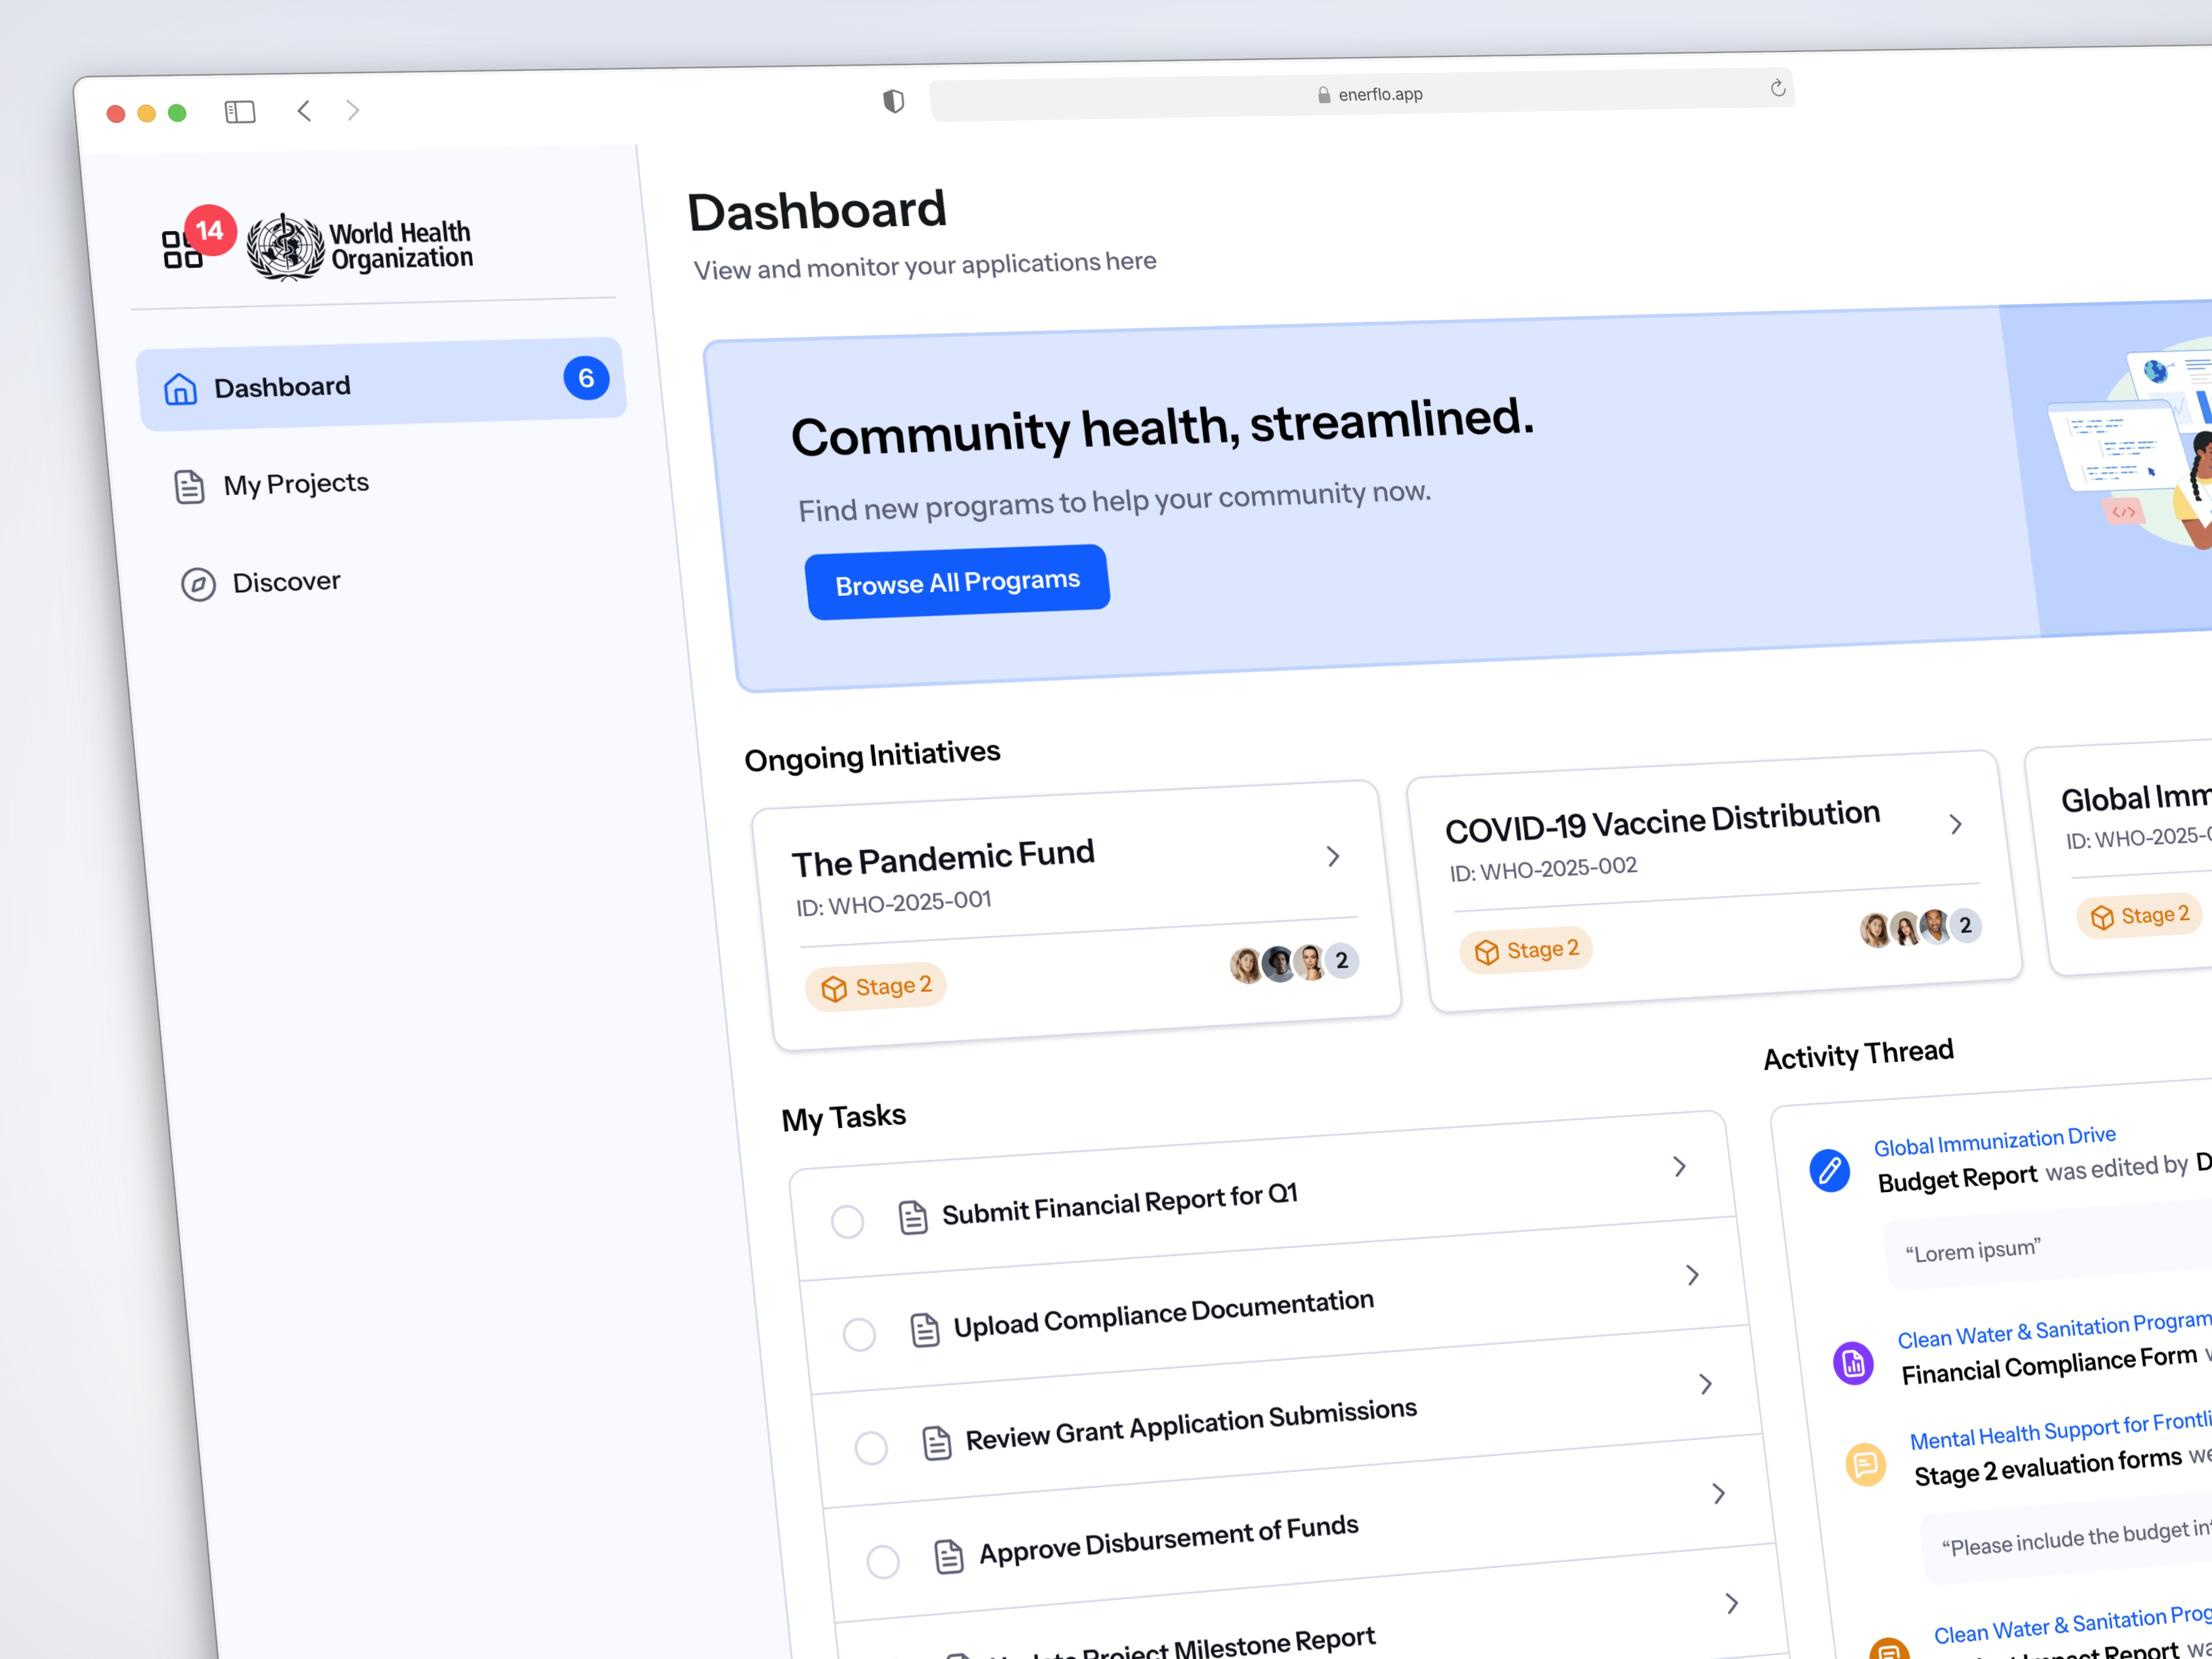2212x1659 pixels.
Task: Expand The Pandemic Fund card chevron
Action: (x=1333, y=856)
